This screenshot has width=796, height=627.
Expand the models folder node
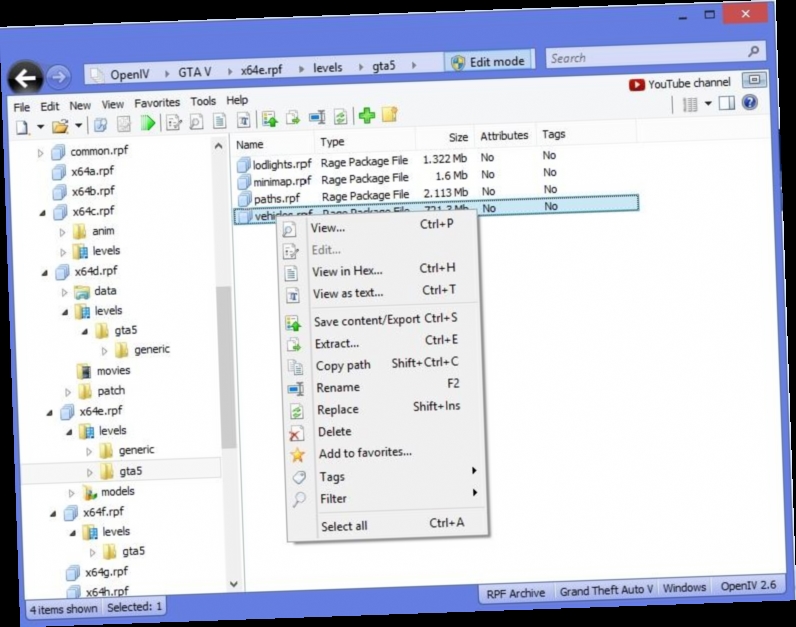coord(72,493)
